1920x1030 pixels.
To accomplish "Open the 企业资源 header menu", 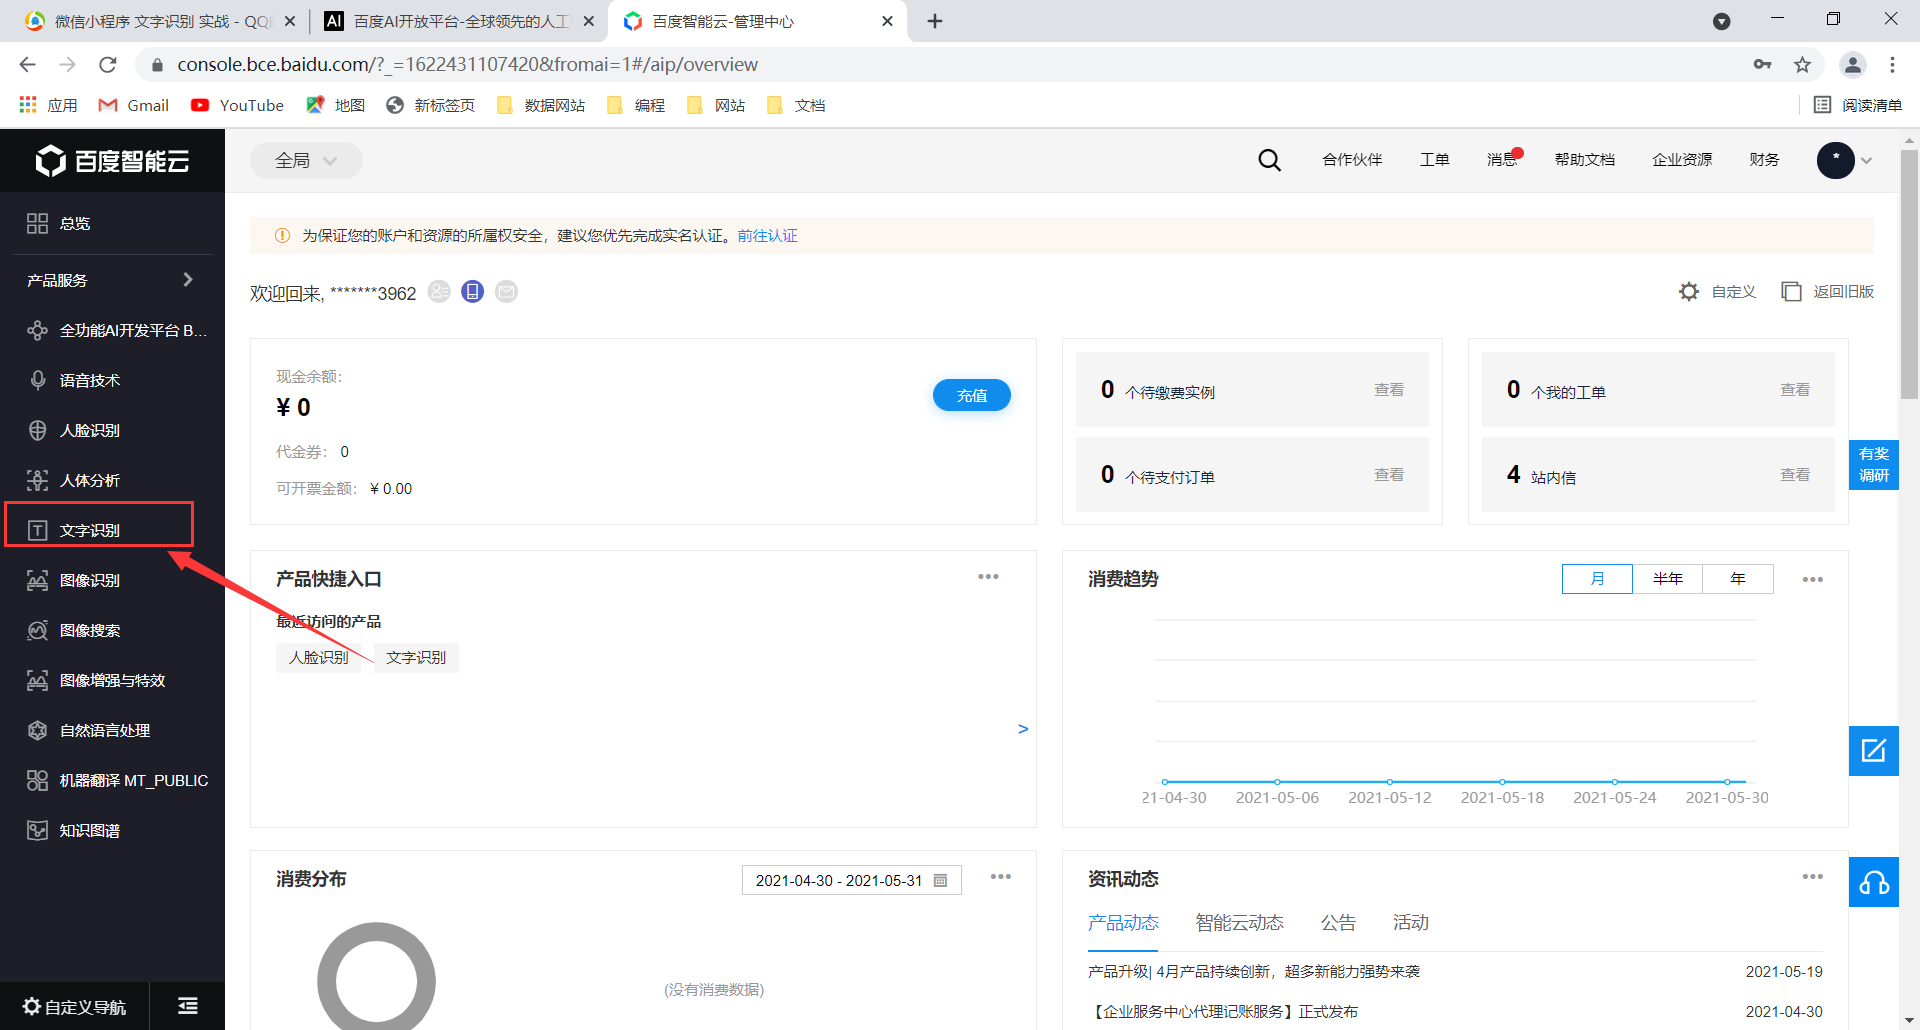I will (x=1682, y=160).
